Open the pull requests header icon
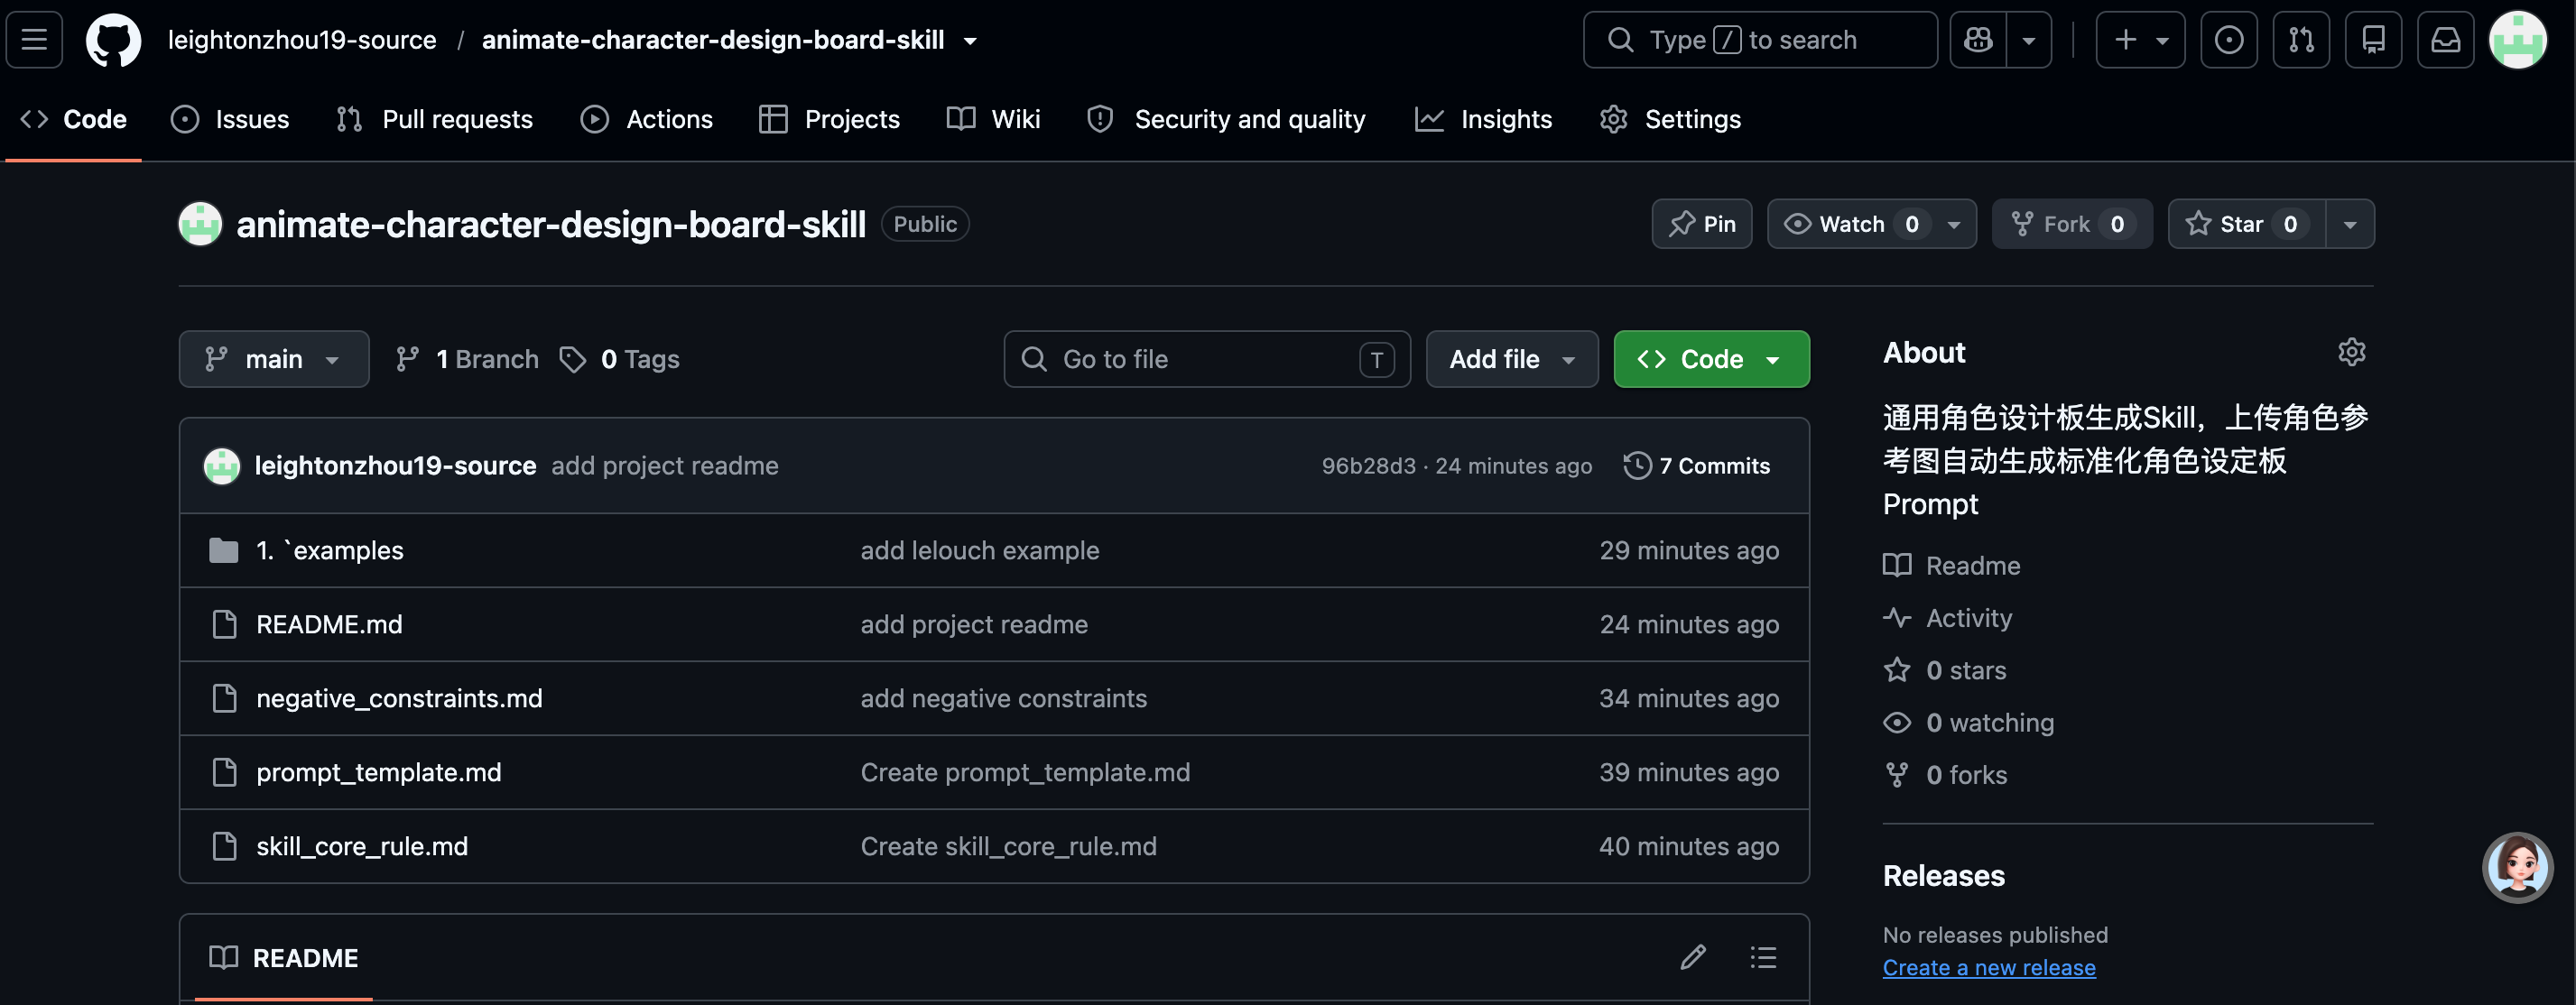 [2301, 40]
